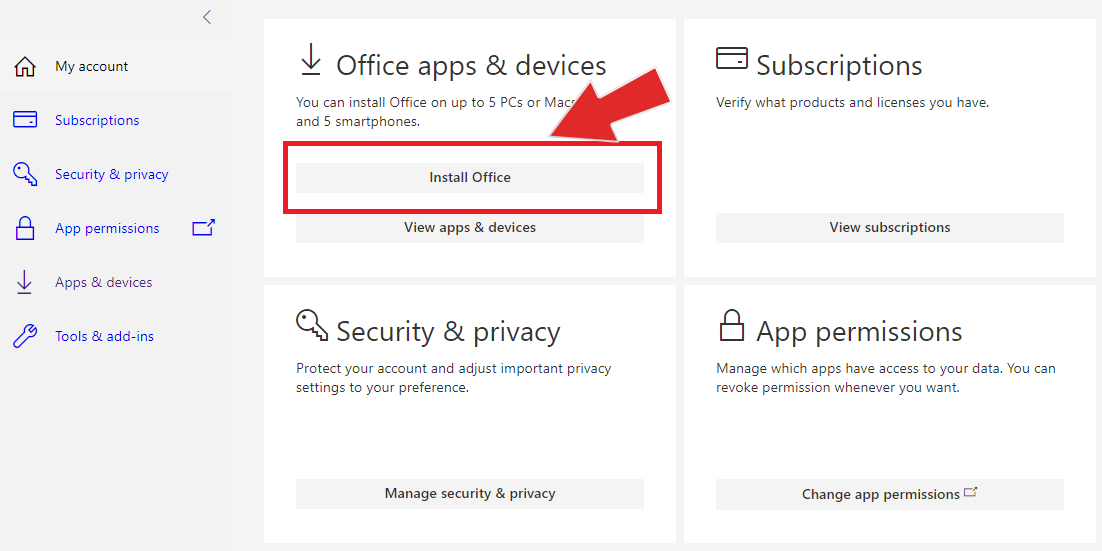
Task: Click Manage security & privacy button
Action: [x=469, y=494]
